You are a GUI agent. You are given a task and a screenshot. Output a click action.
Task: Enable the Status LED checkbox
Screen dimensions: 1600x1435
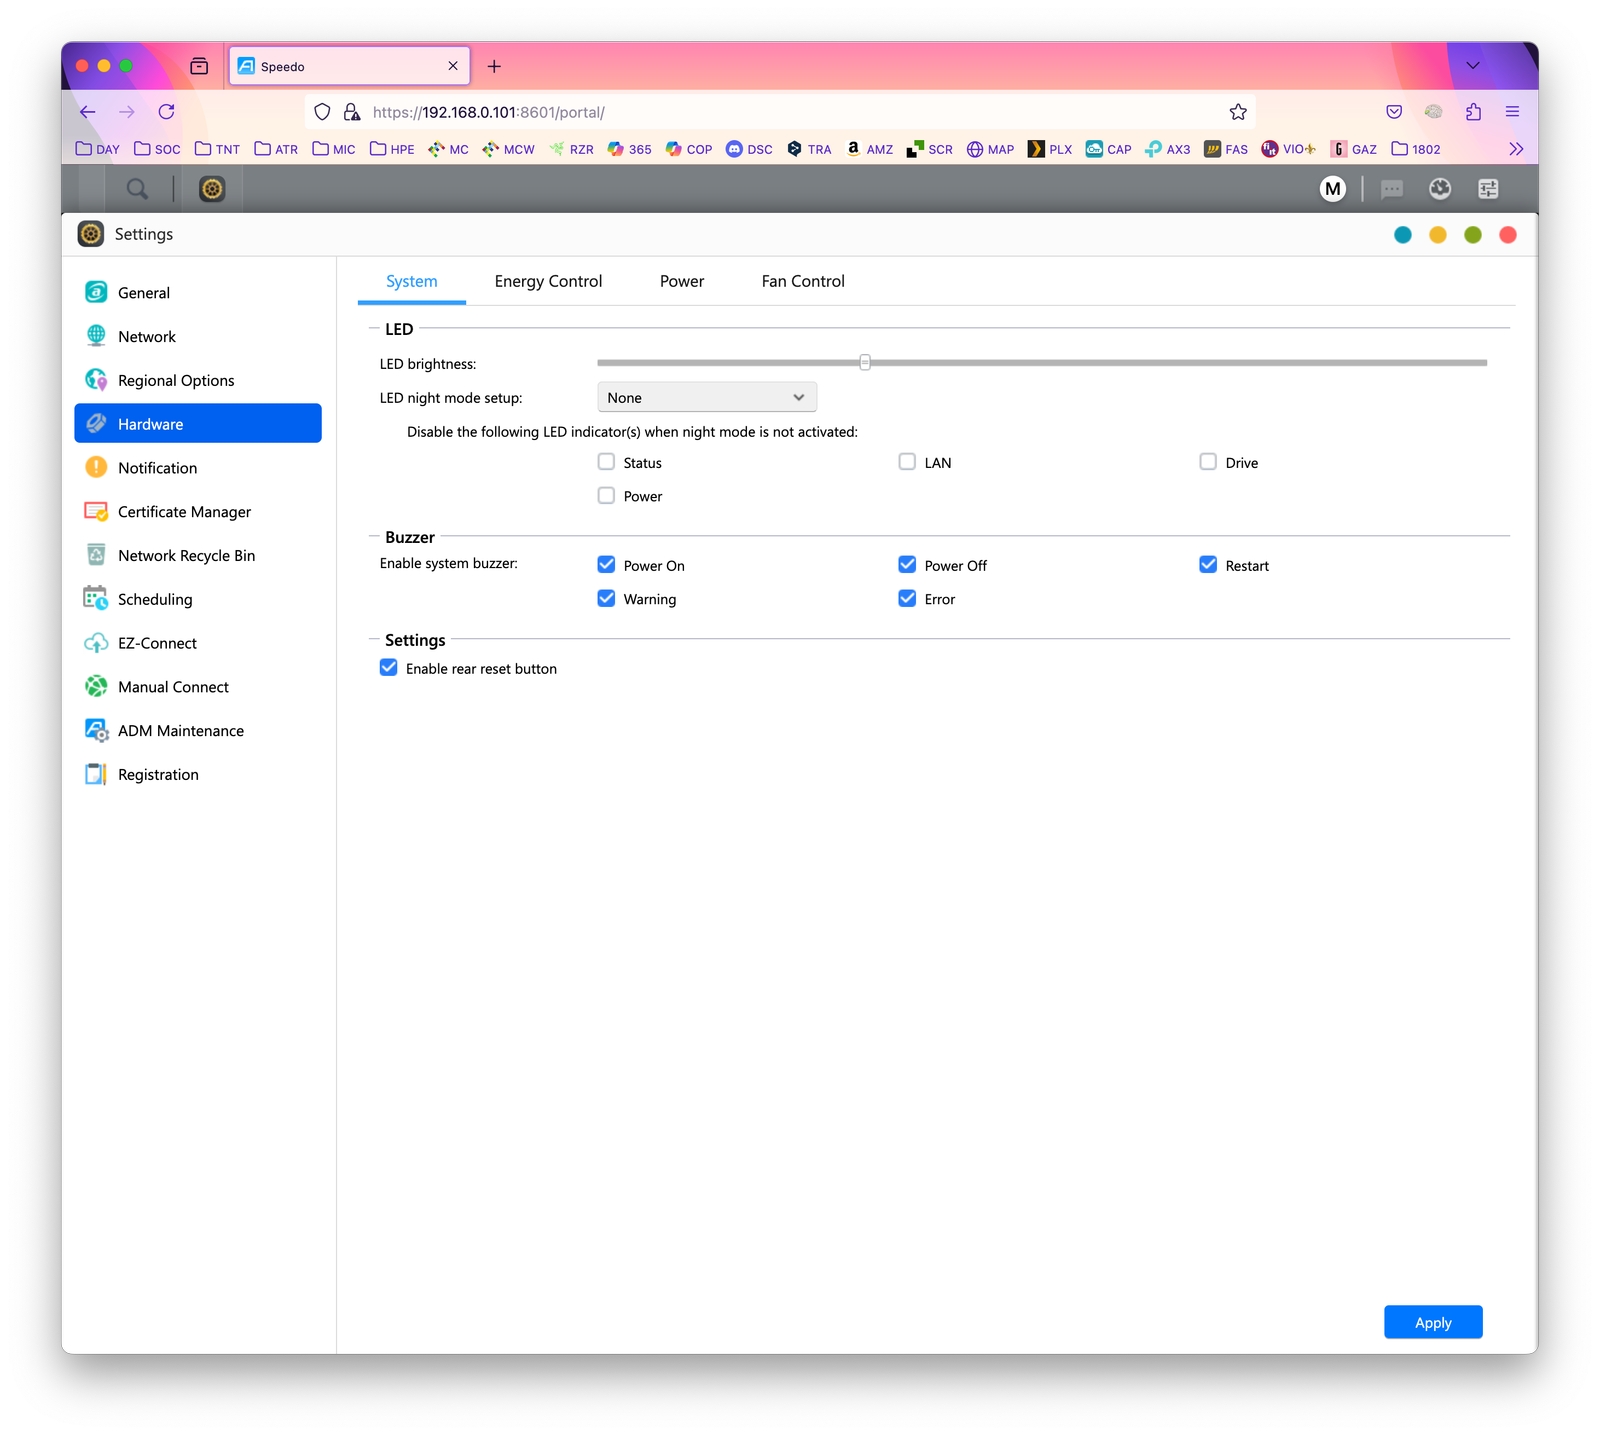tap(606, 462)
